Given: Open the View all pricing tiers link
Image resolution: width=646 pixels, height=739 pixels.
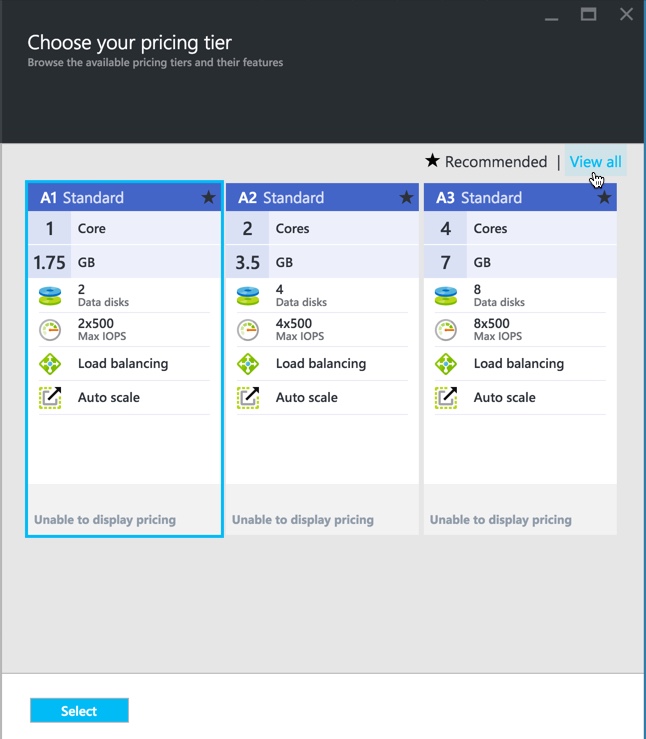Looking at the screenshot, I should (x=595, y=162).
